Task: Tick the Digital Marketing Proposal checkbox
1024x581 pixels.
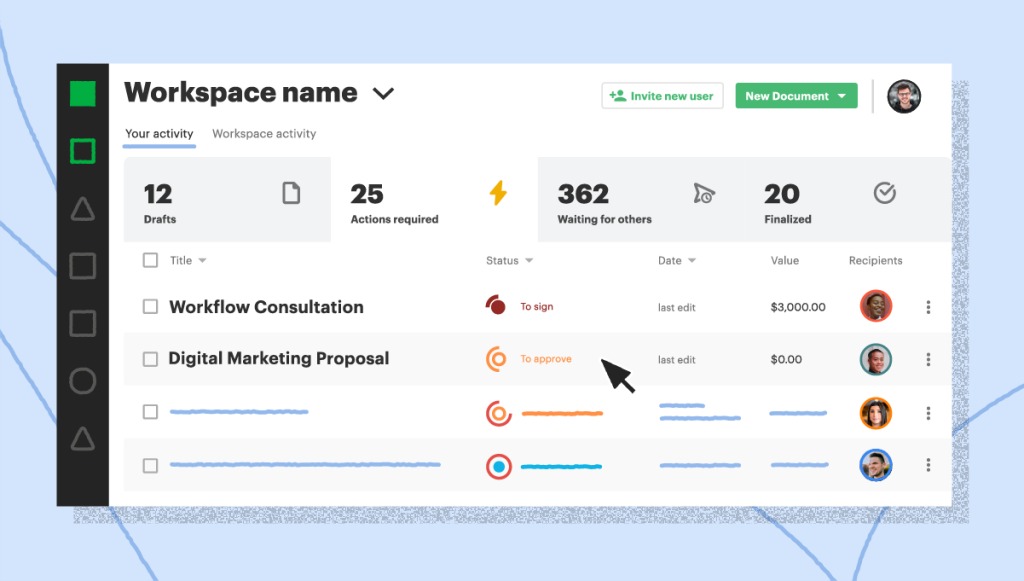Action: 150,359
